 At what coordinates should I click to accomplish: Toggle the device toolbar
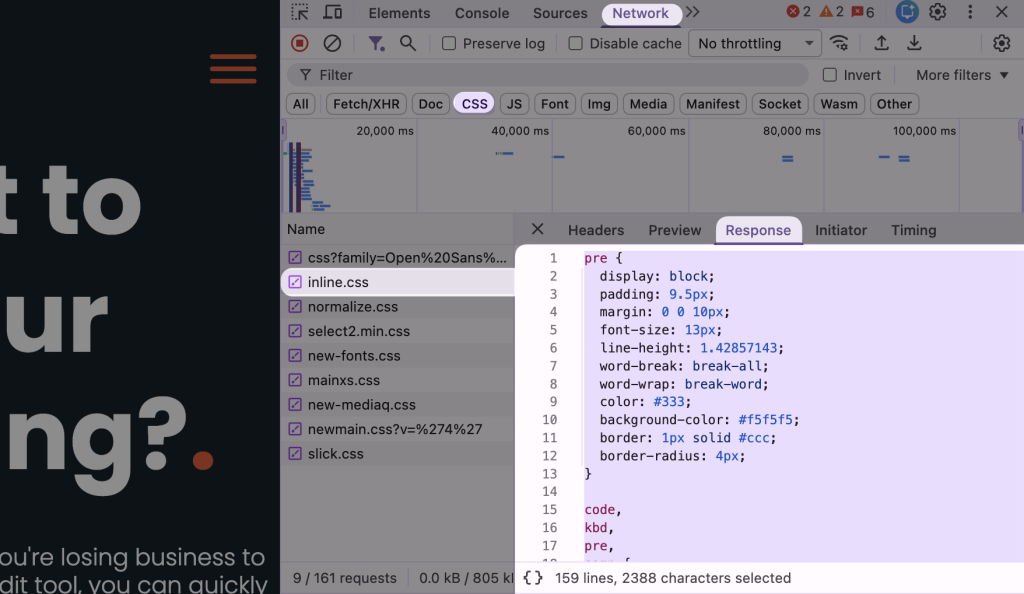click(x=333, y=13)
